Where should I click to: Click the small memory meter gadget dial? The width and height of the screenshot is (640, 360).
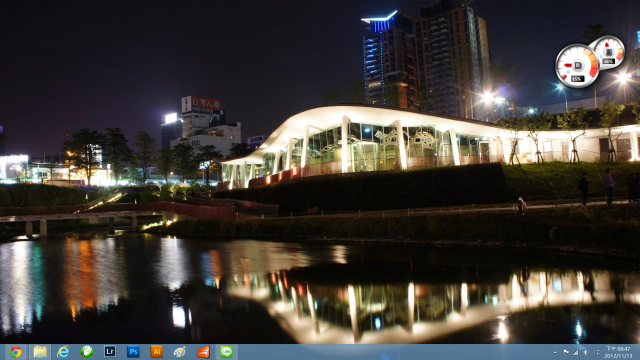pos(609,53)
